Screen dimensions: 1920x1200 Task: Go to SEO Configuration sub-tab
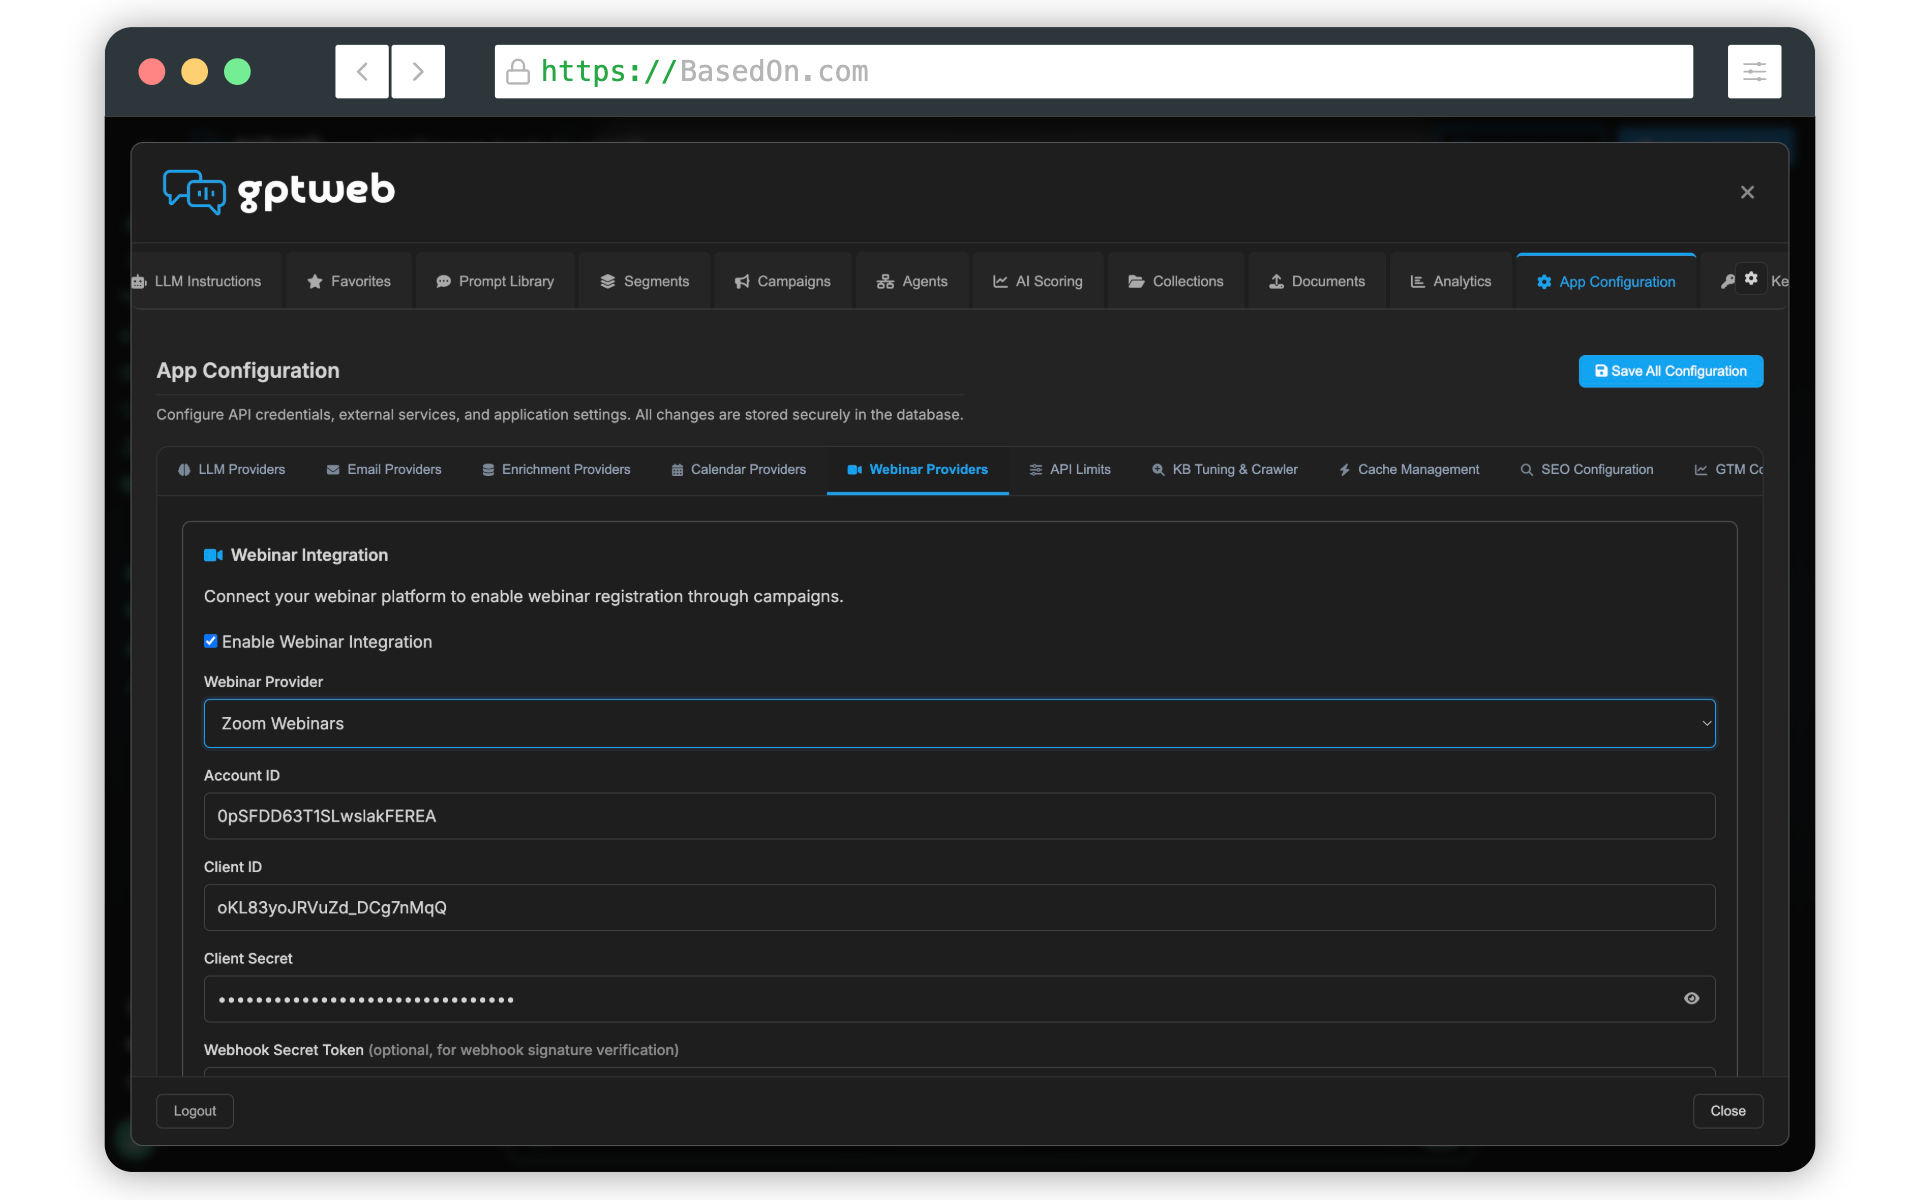pyautogui.click(x=1587, y=470)
